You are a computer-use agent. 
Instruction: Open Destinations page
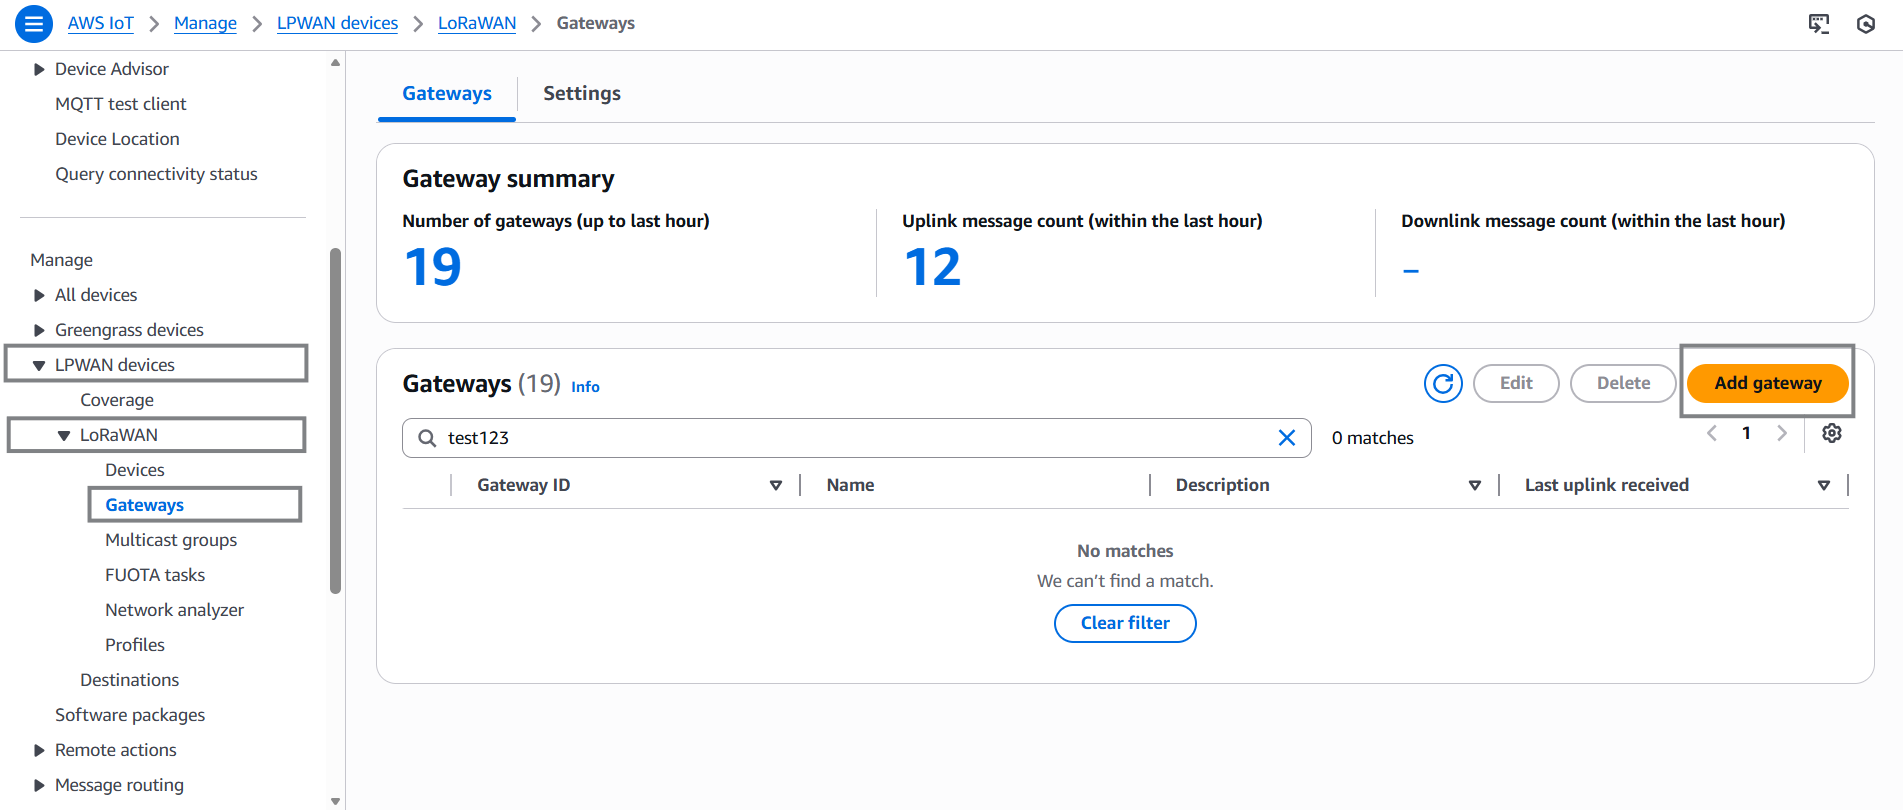pos(130,680)
